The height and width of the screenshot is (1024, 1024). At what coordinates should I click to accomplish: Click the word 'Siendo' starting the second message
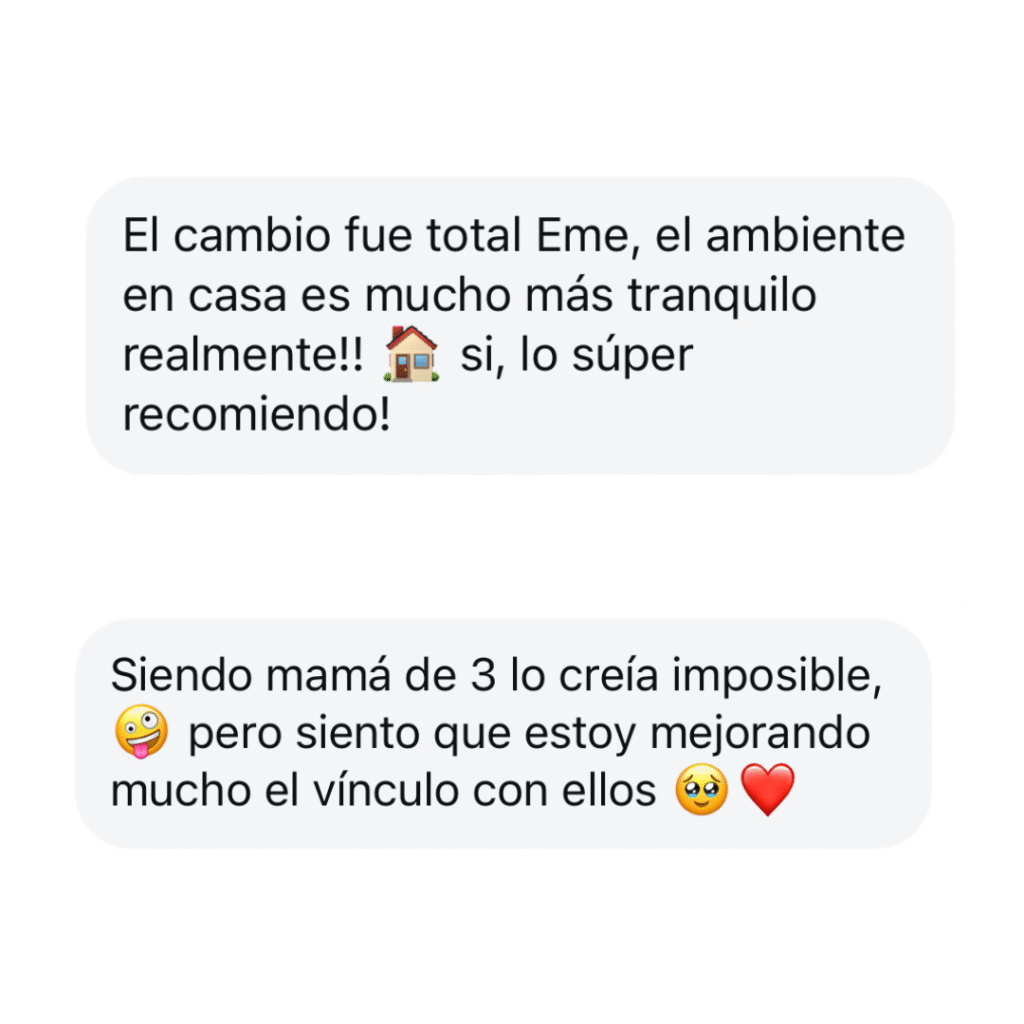point(181,675)
